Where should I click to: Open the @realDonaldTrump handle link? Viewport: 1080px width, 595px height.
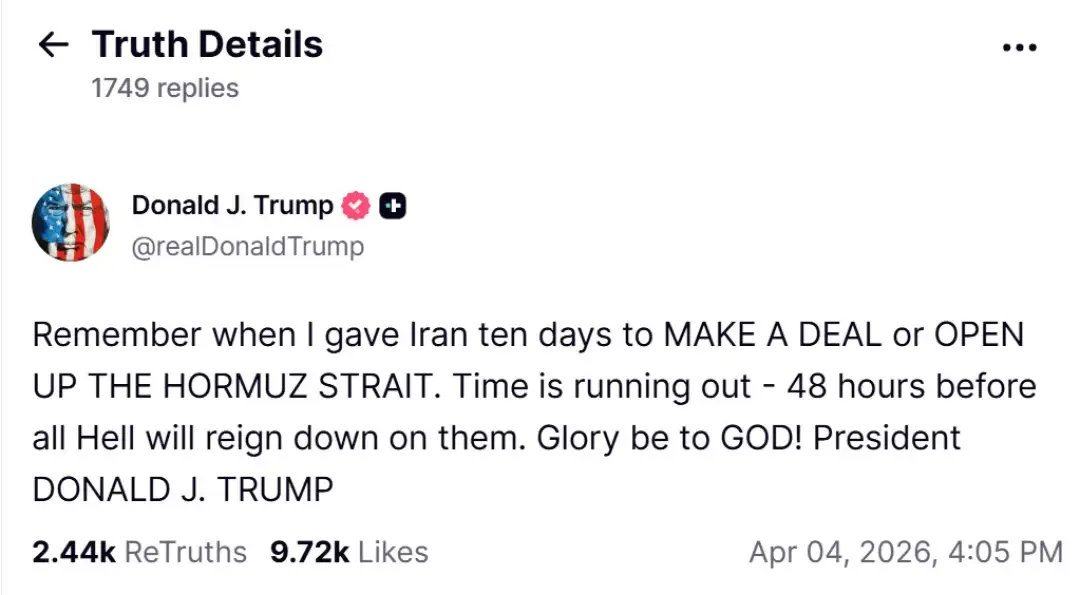click(x=248, y=246)
